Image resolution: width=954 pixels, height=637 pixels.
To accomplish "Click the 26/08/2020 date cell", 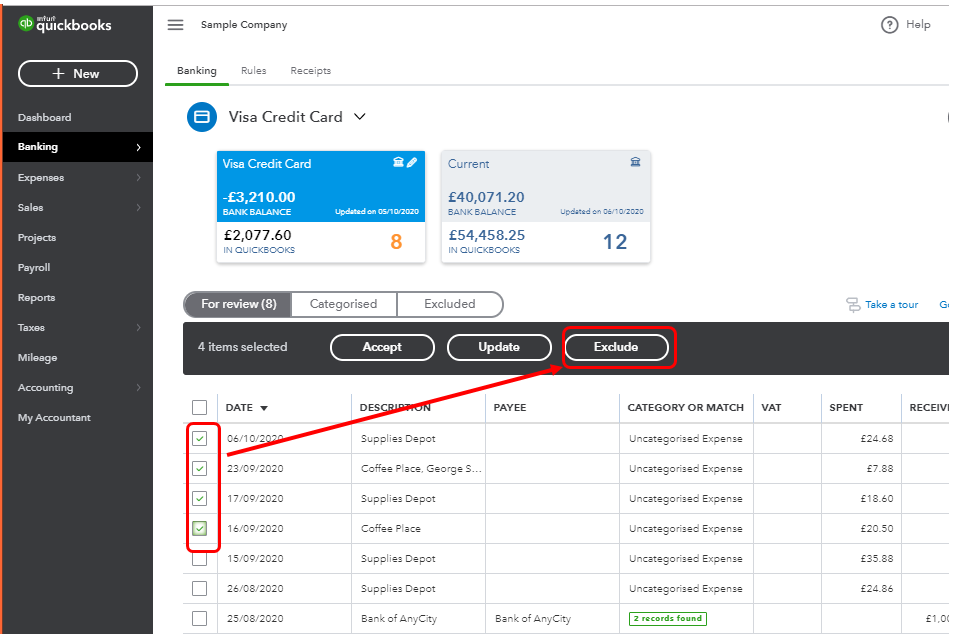I will [255, 588].
